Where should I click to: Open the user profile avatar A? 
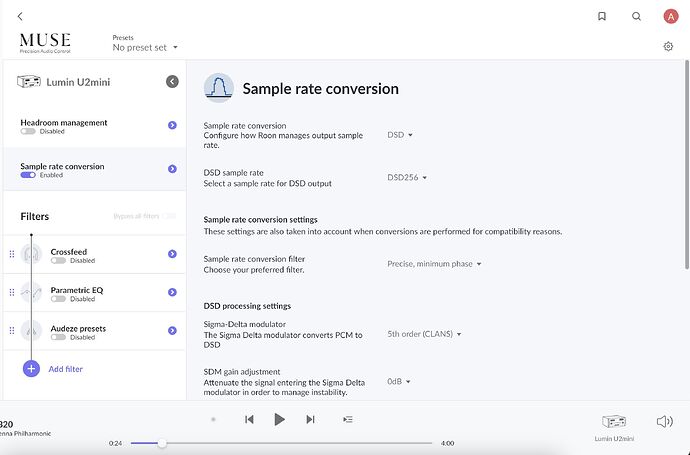coord(671,16)
